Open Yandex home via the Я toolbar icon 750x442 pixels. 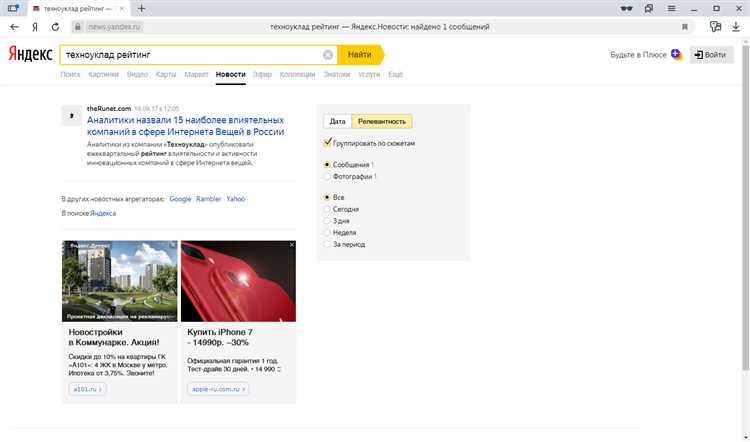(35, 27)
